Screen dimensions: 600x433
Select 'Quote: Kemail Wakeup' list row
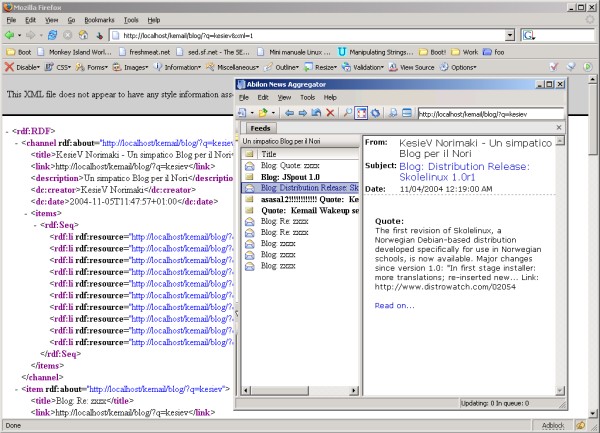tap(300, 210)
